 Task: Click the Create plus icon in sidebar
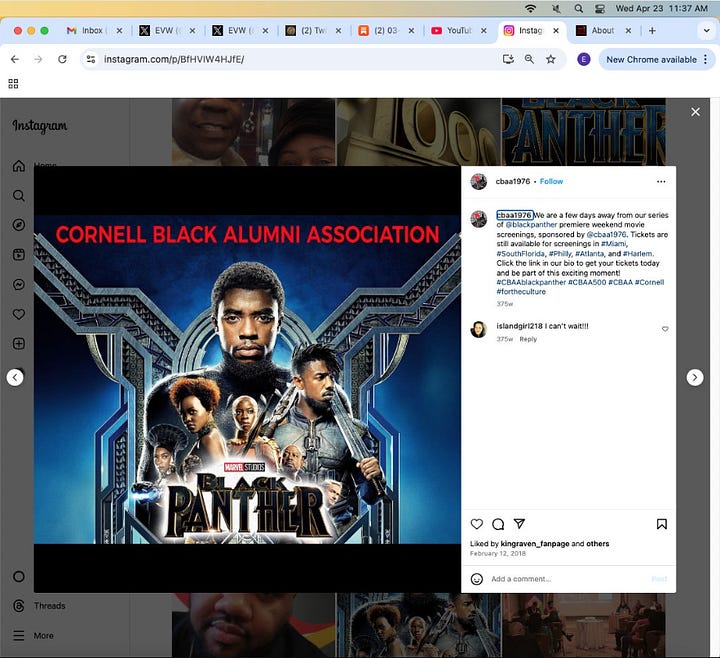point(19,343)
